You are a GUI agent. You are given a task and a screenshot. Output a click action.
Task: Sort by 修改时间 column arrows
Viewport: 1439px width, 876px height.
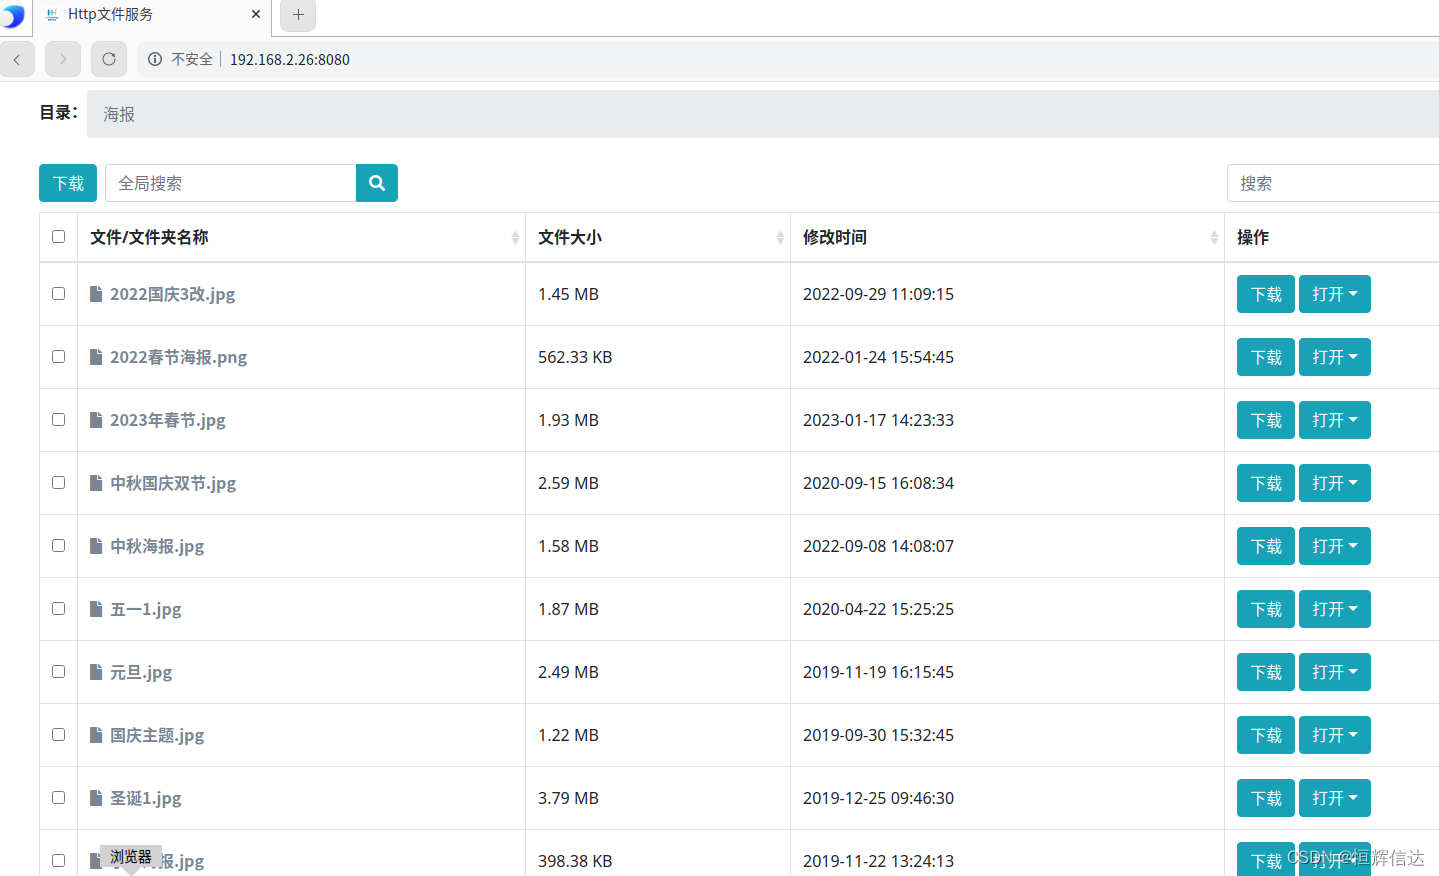[x=1214, y=237]
